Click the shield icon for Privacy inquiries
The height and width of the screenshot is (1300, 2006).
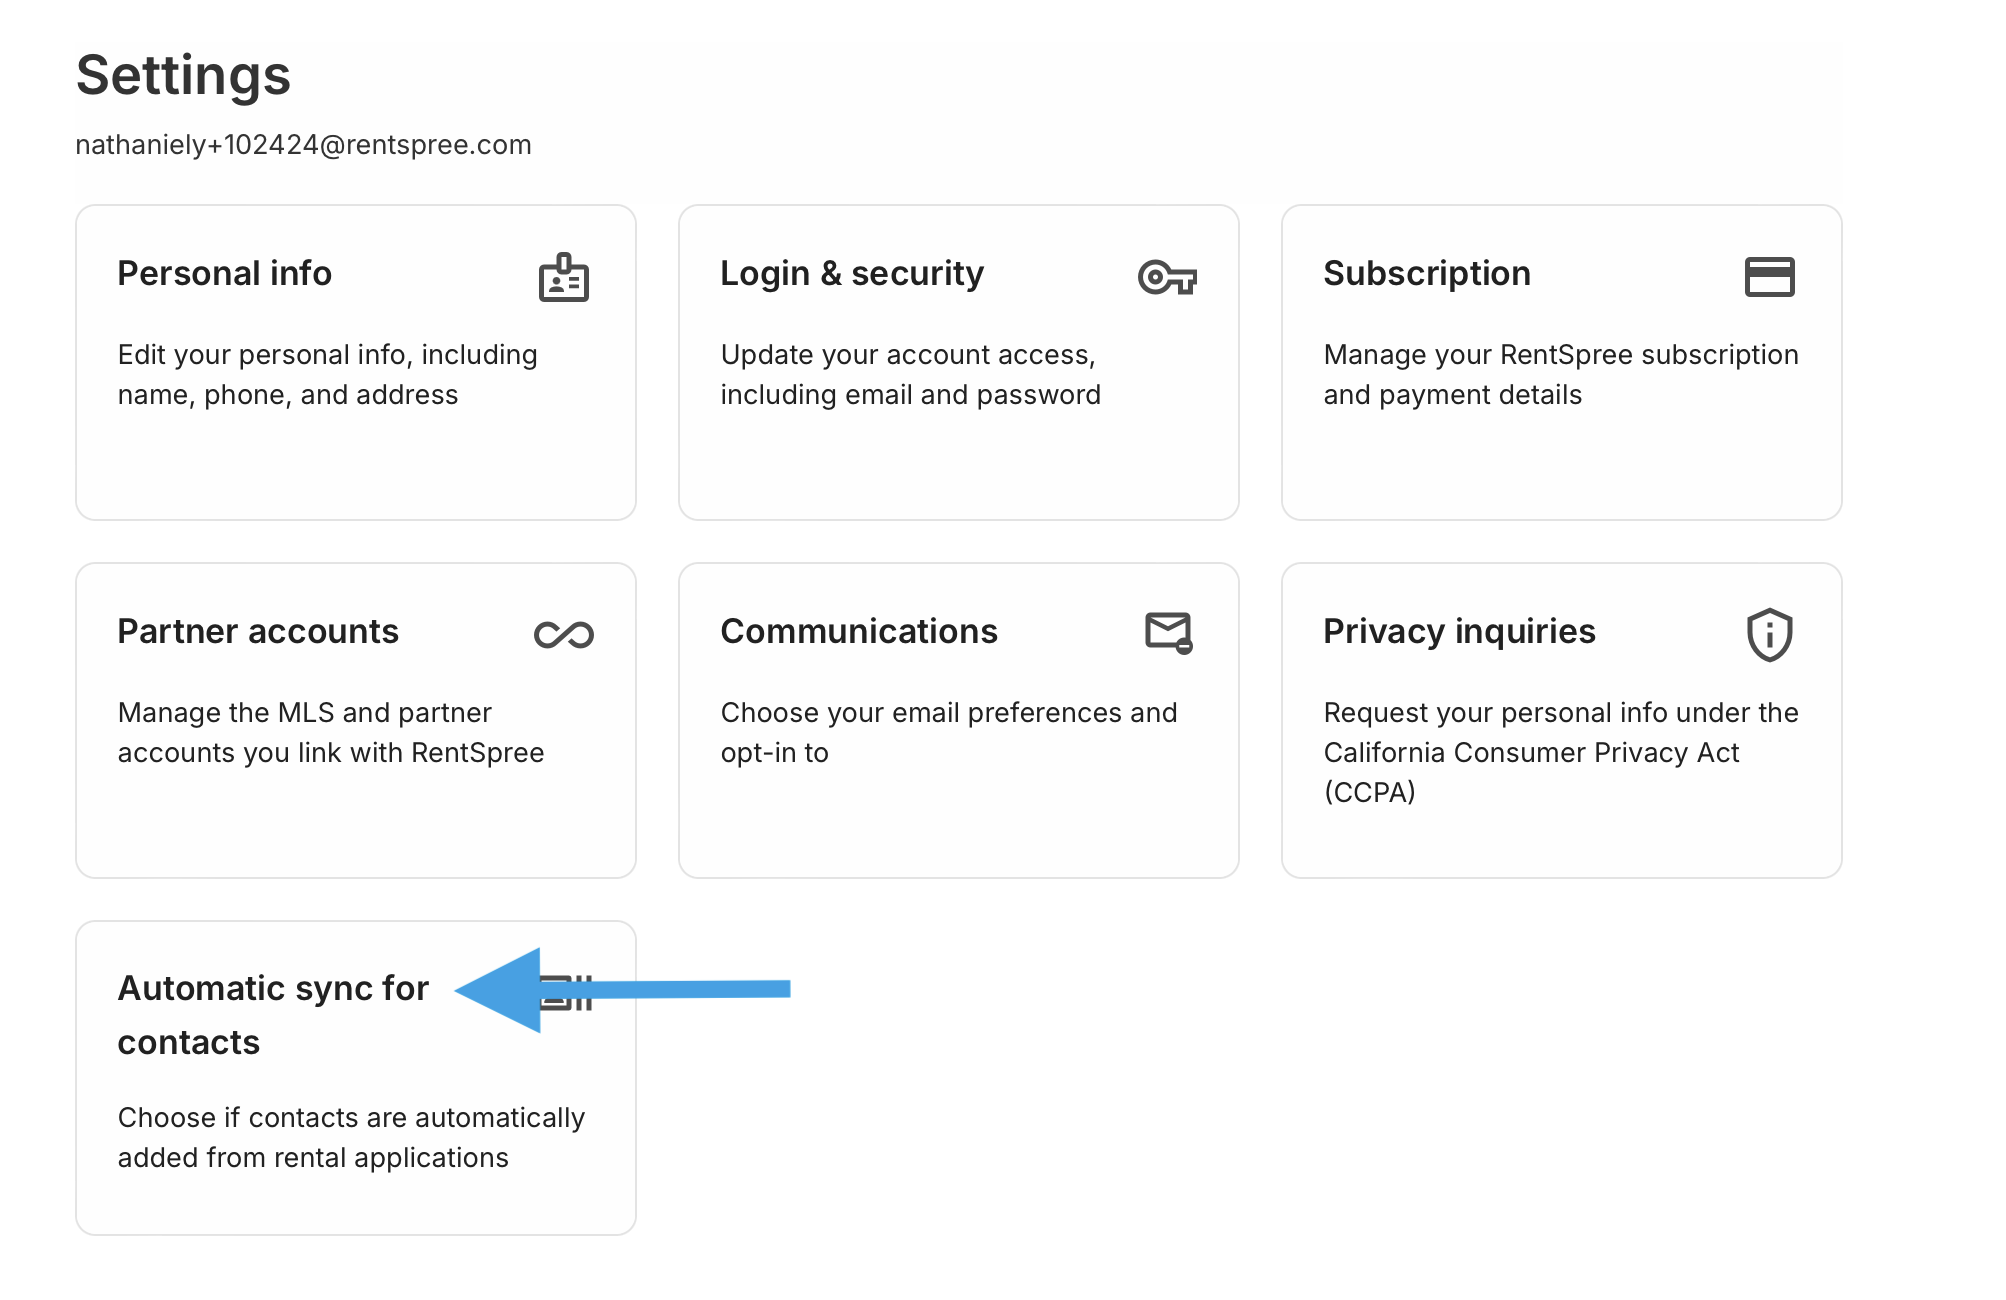click(x=1768, y=633)
